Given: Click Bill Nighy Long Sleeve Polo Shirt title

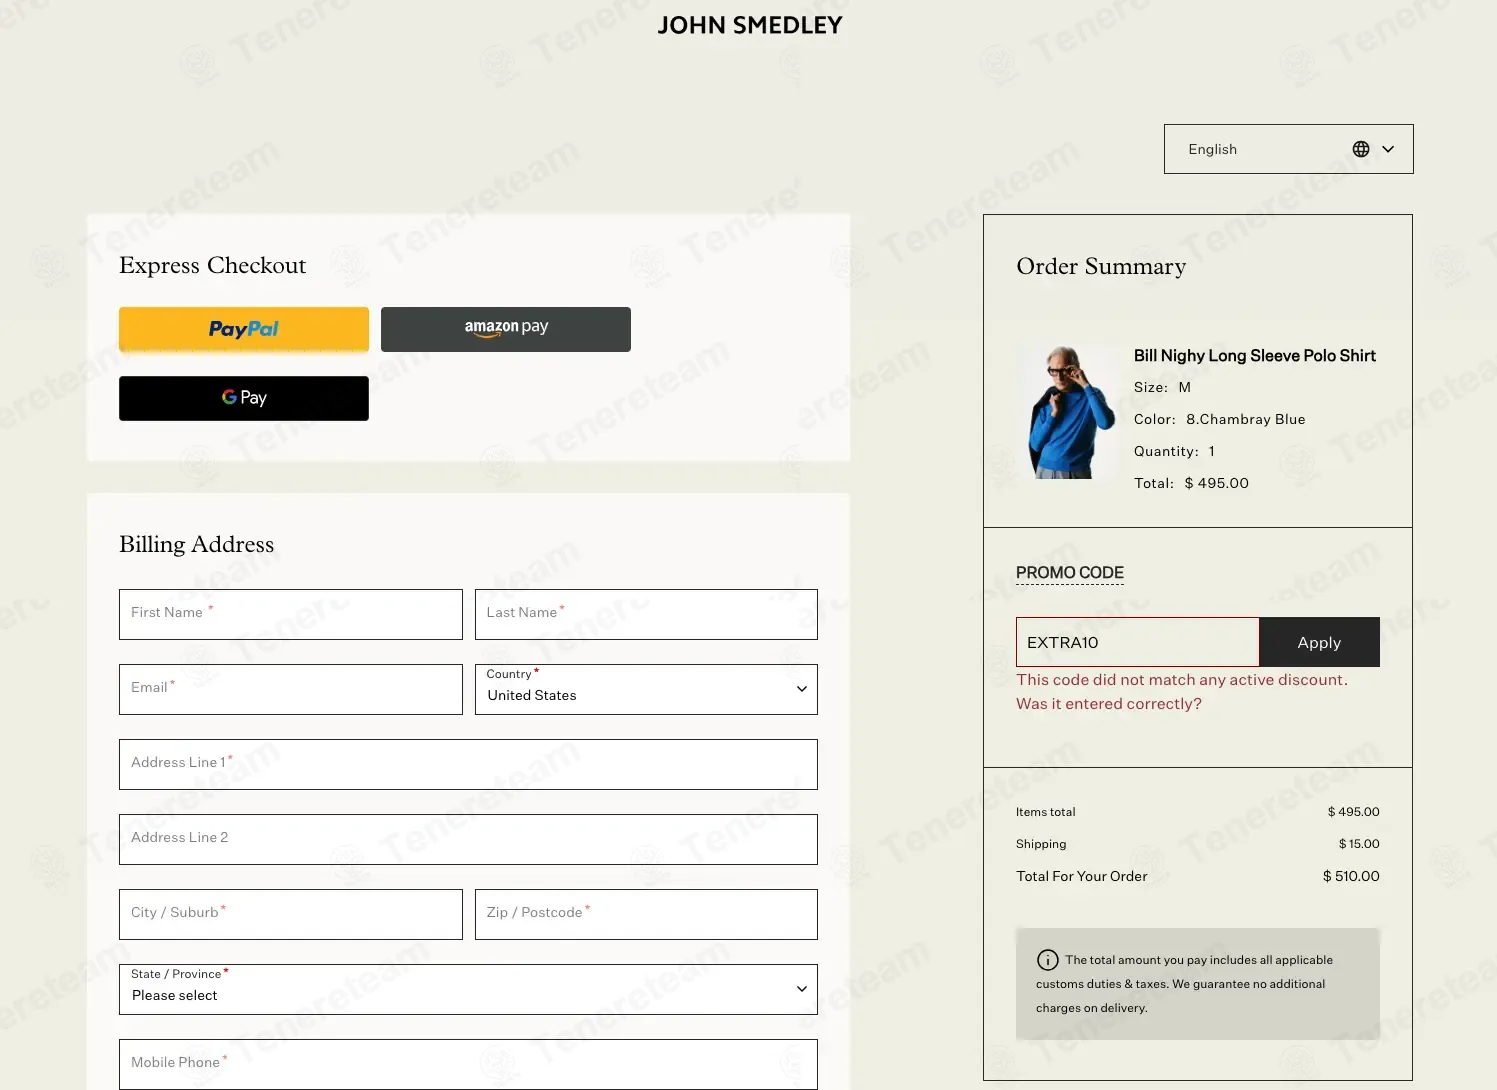Looking at the screenshot, I should tap(1255, 356).
